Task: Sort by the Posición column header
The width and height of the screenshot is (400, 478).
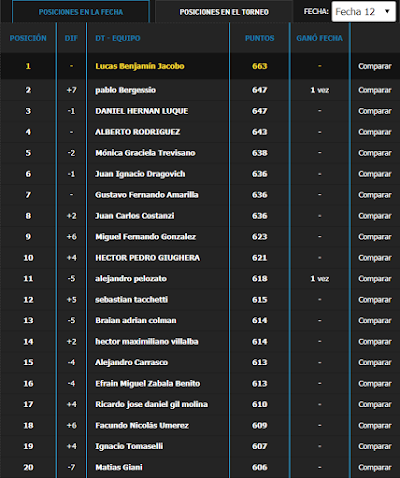Action: (x=28, y=38)
